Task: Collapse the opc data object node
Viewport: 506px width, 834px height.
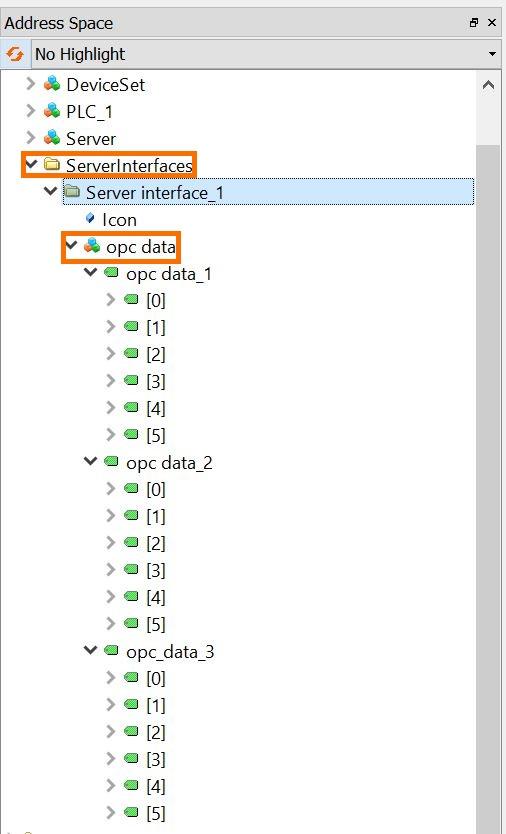Action: 71,245
